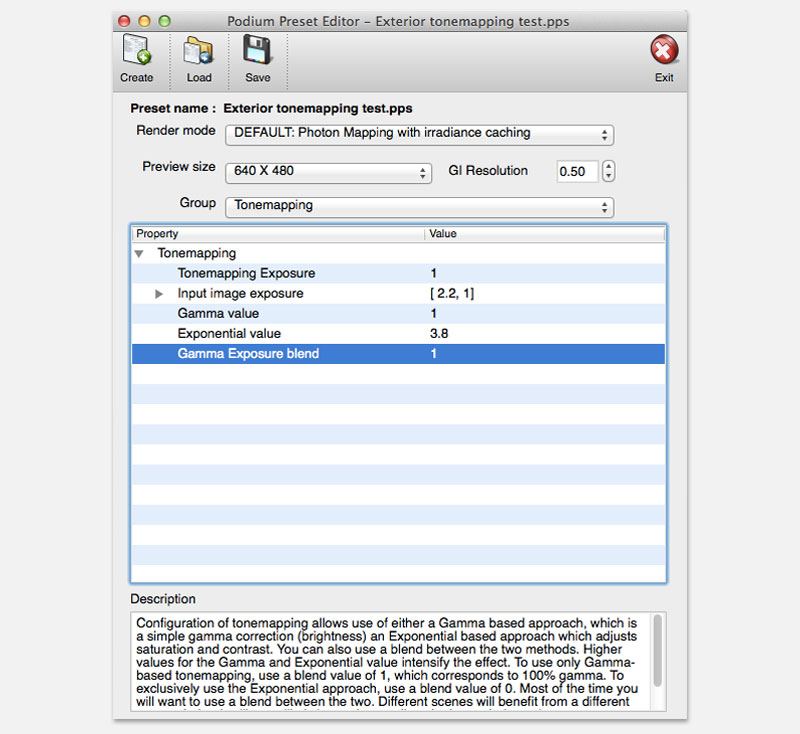The height and width of the screenshot is (734, 800).
Task: Zoom the window with the green button
Action: pos(164,21)
